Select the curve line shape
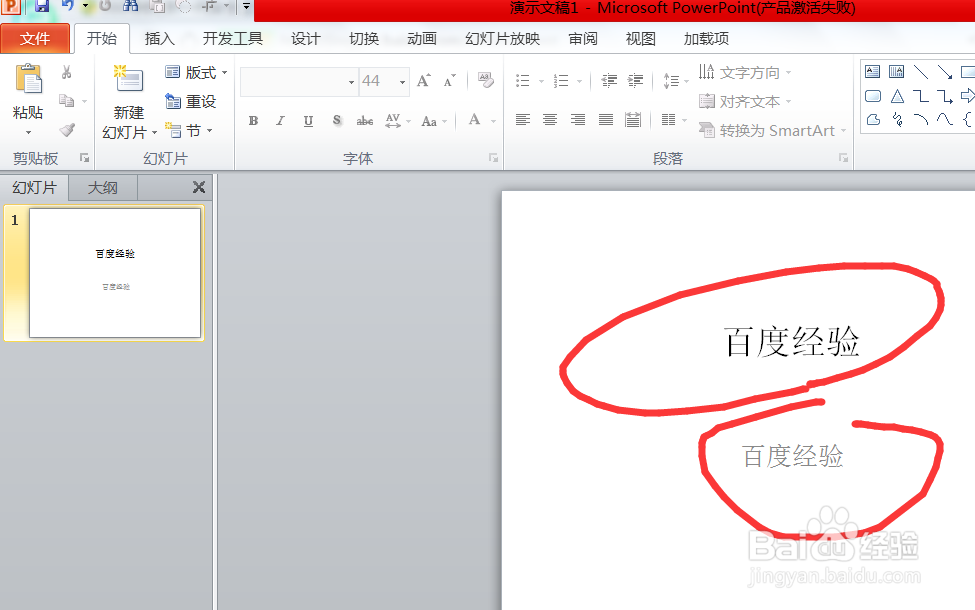 (945, 119)
